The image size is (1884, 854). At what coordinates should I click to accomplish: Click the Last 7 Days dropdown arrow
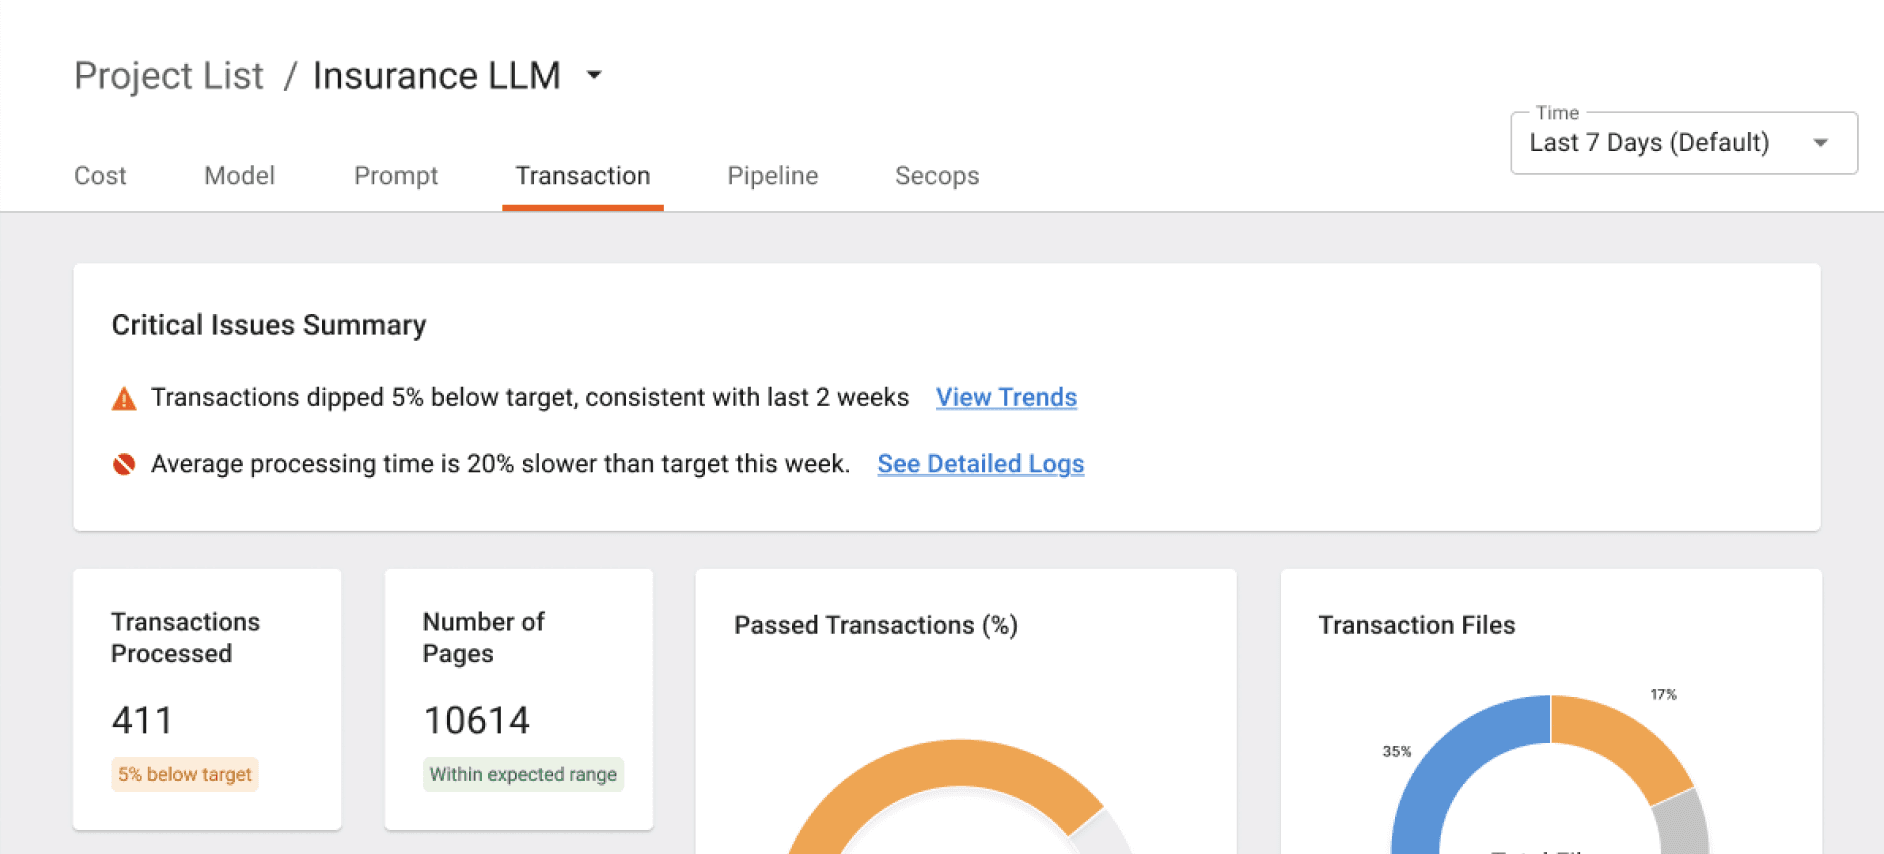tap(1821, 143)
